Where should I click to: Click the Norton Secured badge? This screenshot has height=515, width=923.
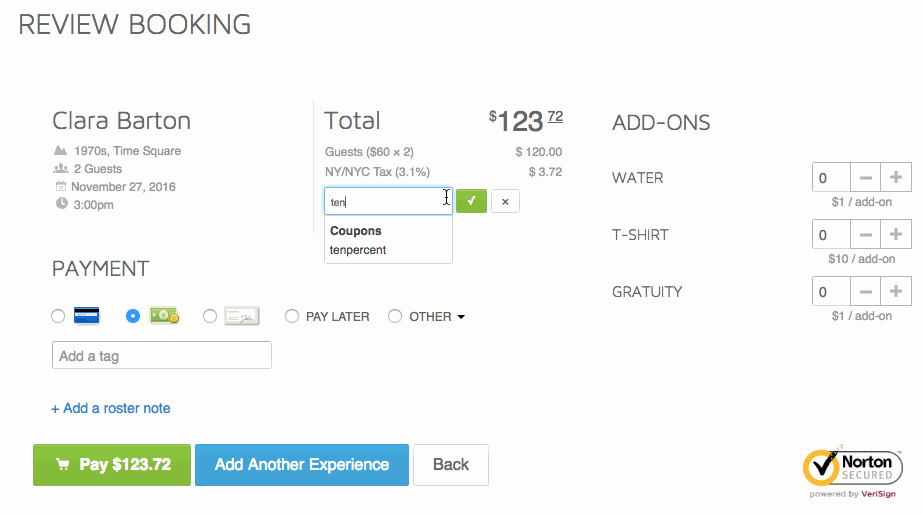852,471
